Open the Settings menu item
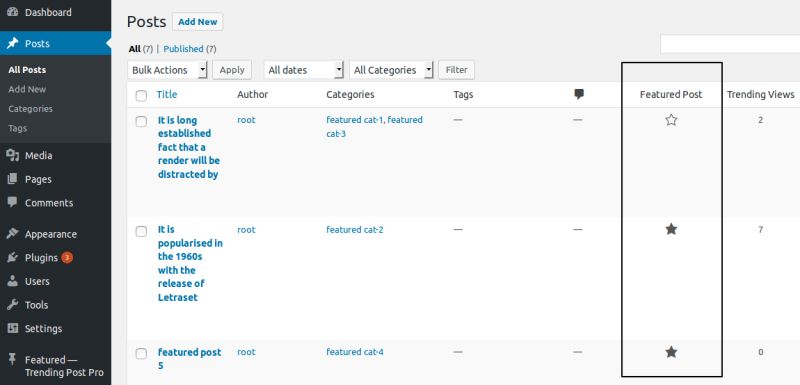Image resolution: width=800 pixels, height=385 pixels. coord(55,328)
